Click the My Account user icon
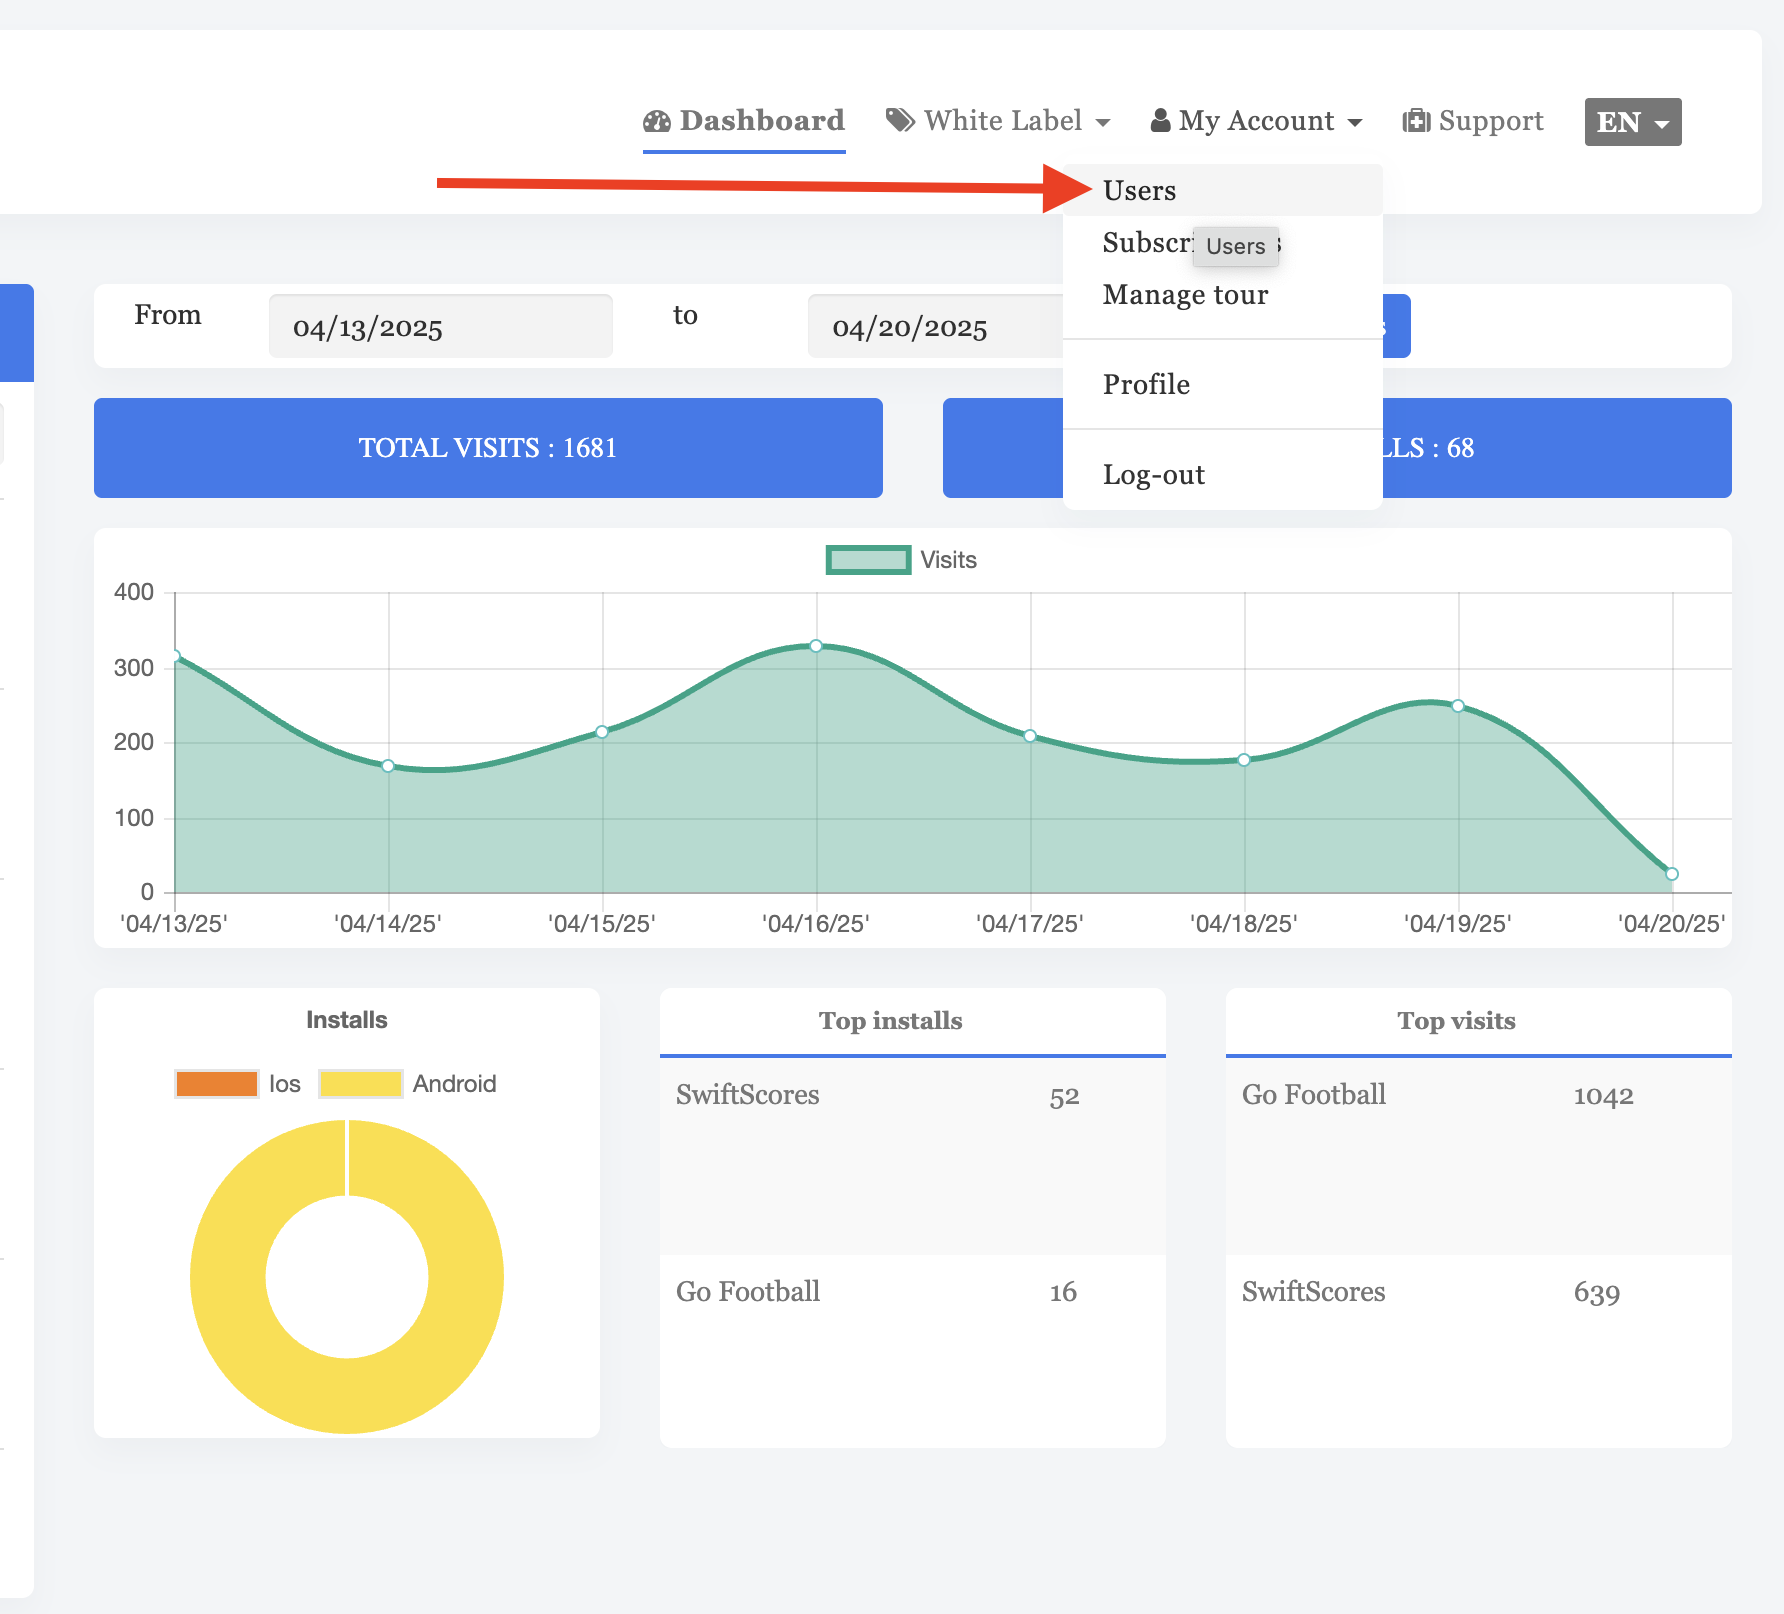This screenshot has height=1614, width=1784. coord(1160,120)
